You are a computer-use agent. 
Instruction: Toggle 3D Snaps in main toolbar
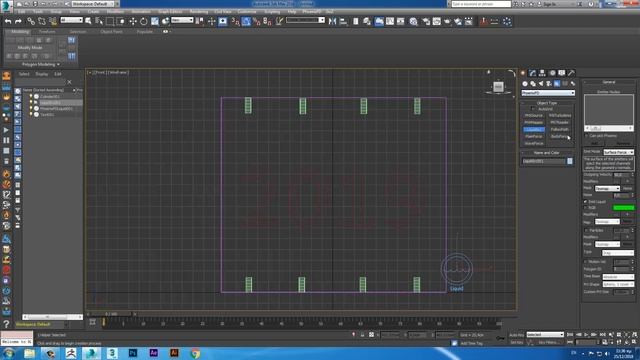point(235,21)
